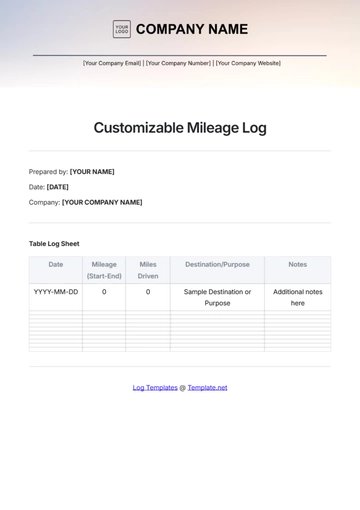360x510 pixels.
Task: Select the Customizable Mileage Log title
Action: [x=180, y=128]
